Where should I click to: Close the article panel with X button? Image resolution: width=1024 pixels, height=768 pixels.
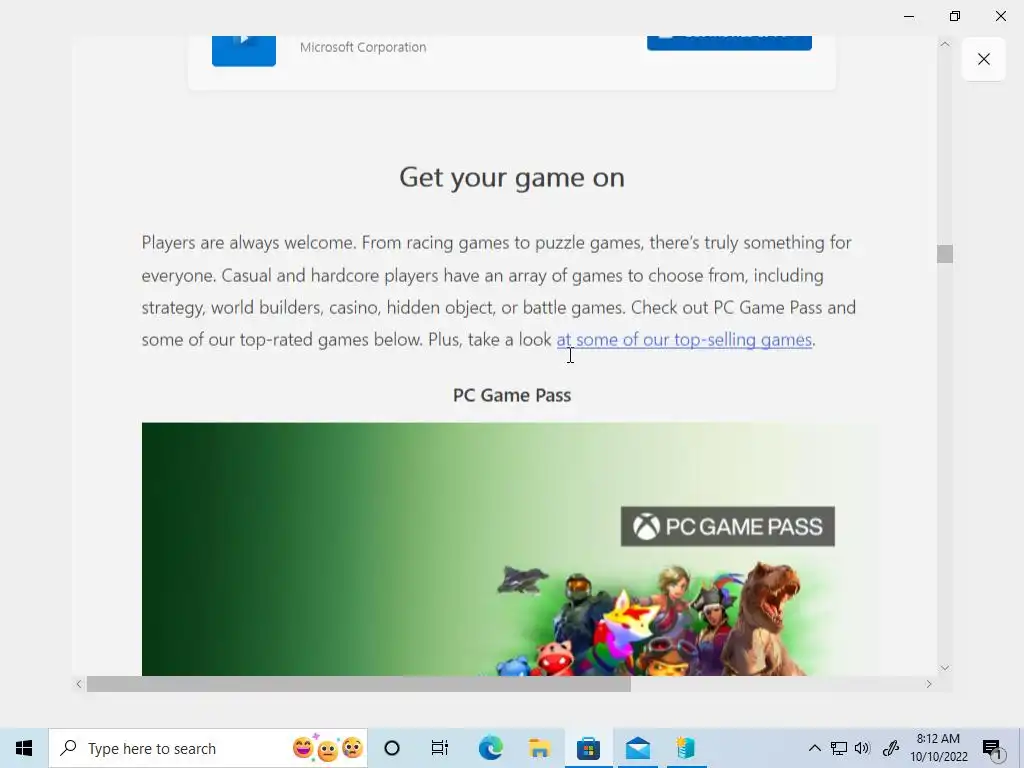point(984,59)
